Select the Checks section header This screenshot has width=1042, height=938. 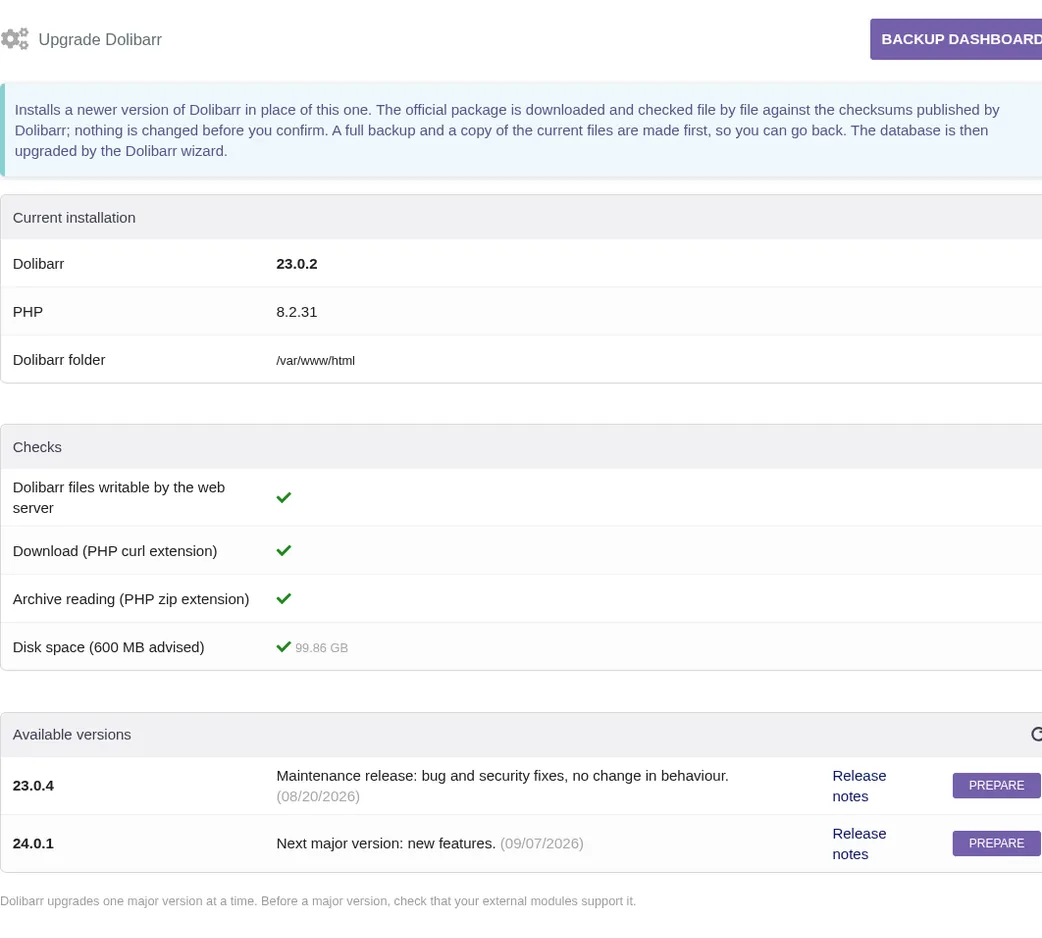point(521,447)
